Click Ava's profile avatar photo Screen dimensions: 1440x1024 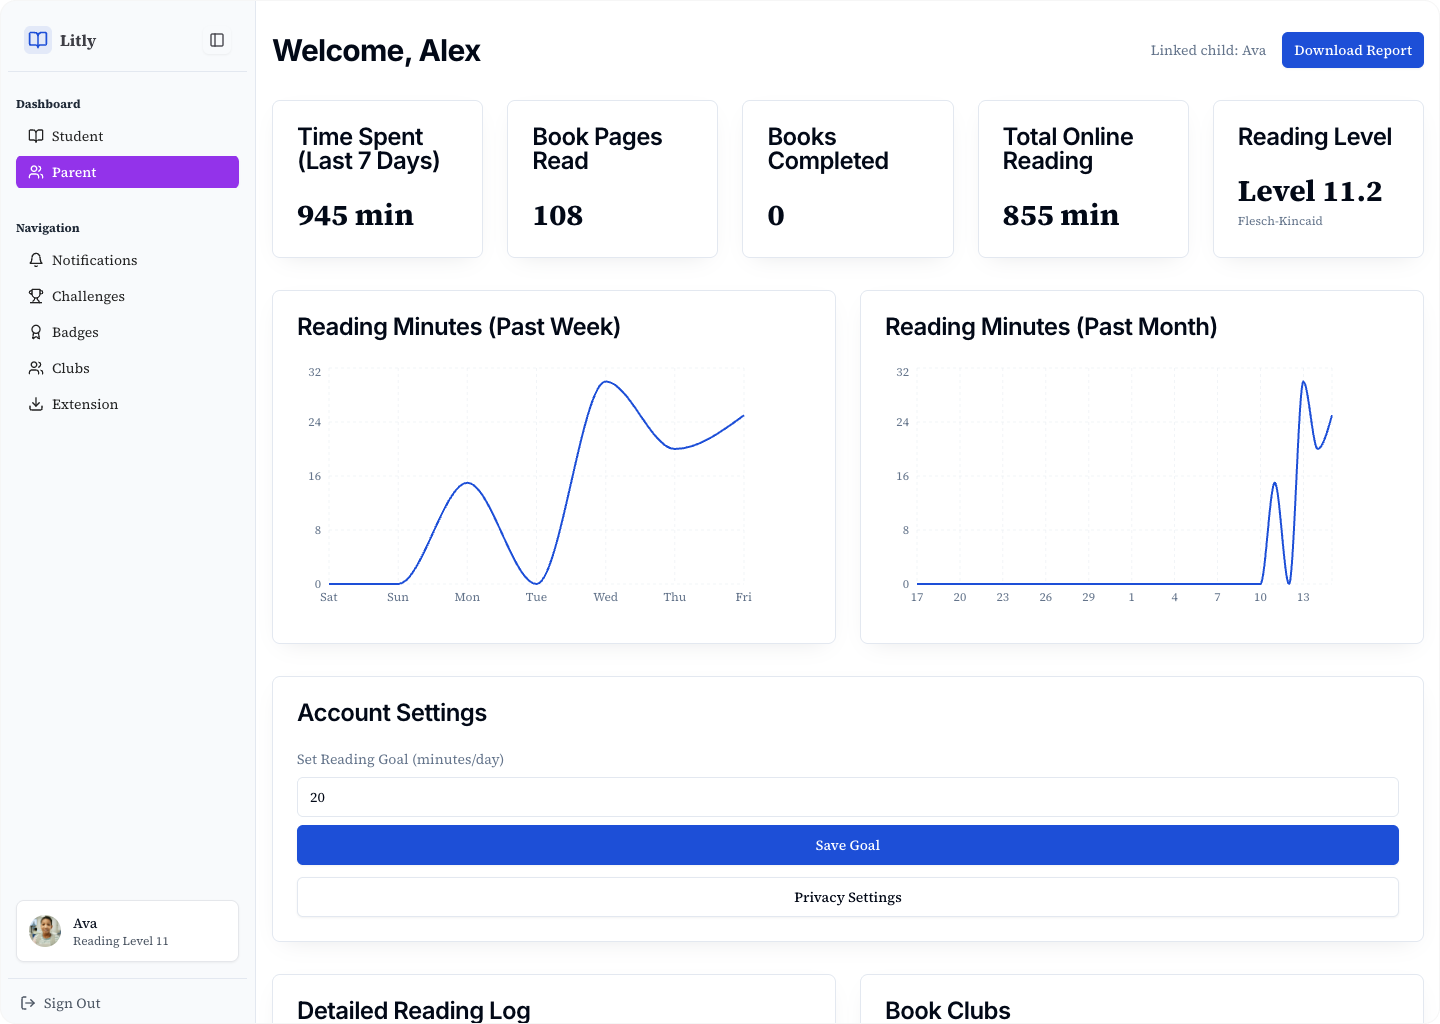point(45,931)
